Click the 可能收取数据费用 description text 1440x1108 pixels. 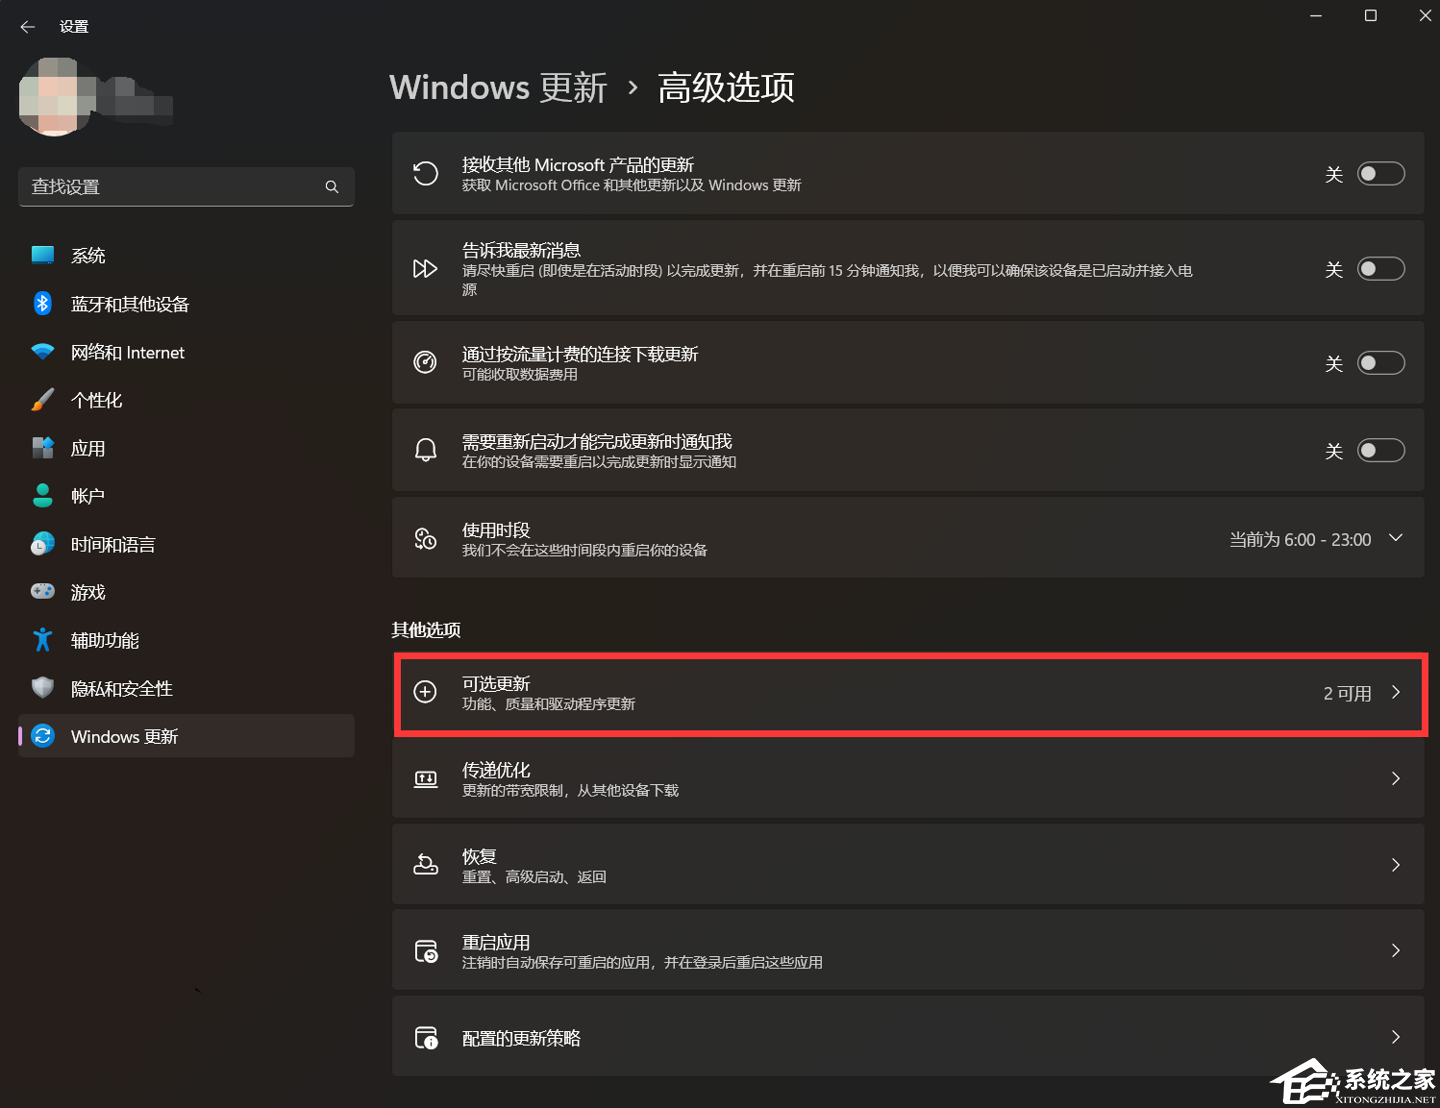coord(520,375)
